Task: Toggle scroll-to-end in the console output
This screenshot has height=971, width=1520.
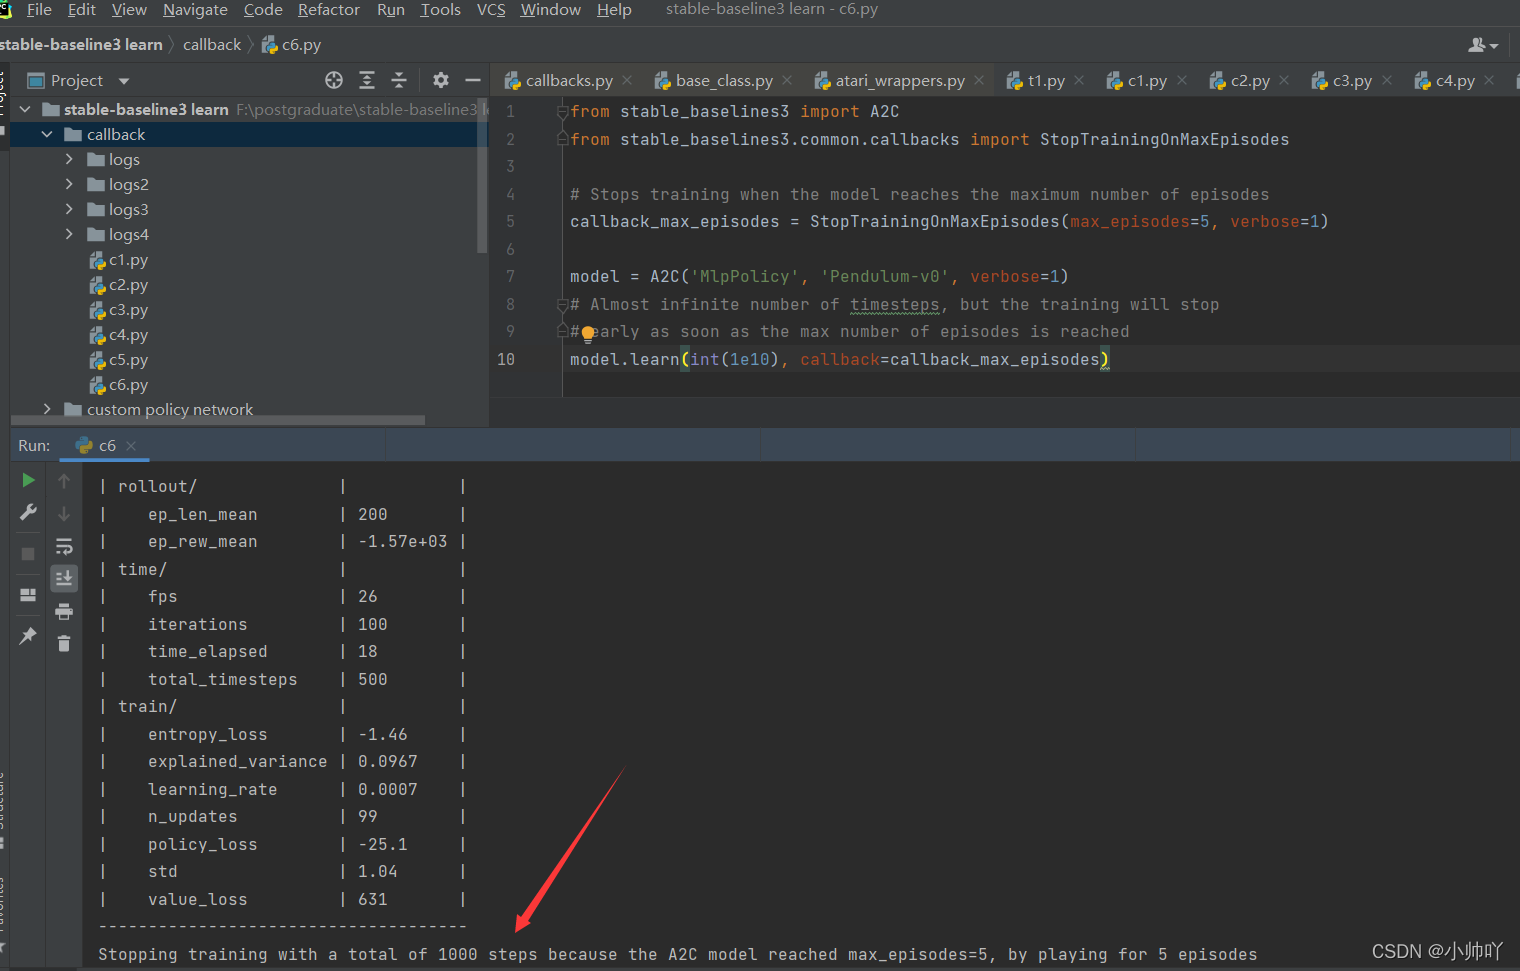Action: coord(64,578)
